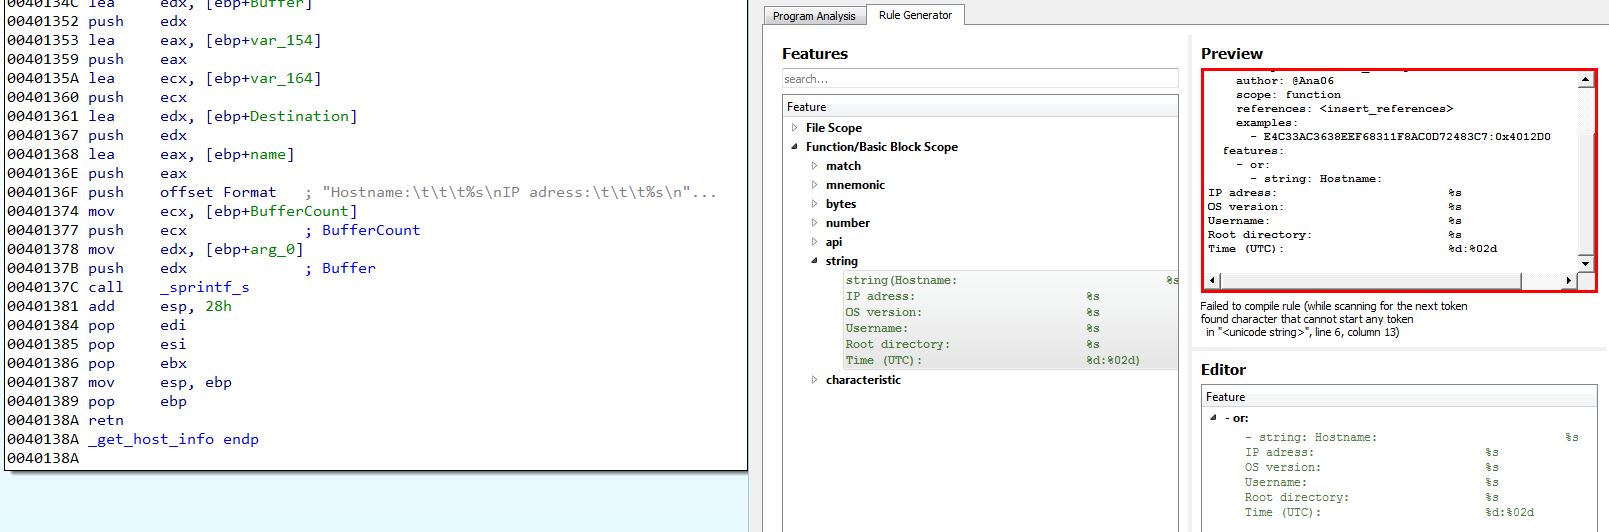Click 'offset Format' operand in disassembly
The width and height of the screenshot is (1609, 532).
tap(218, 192)
